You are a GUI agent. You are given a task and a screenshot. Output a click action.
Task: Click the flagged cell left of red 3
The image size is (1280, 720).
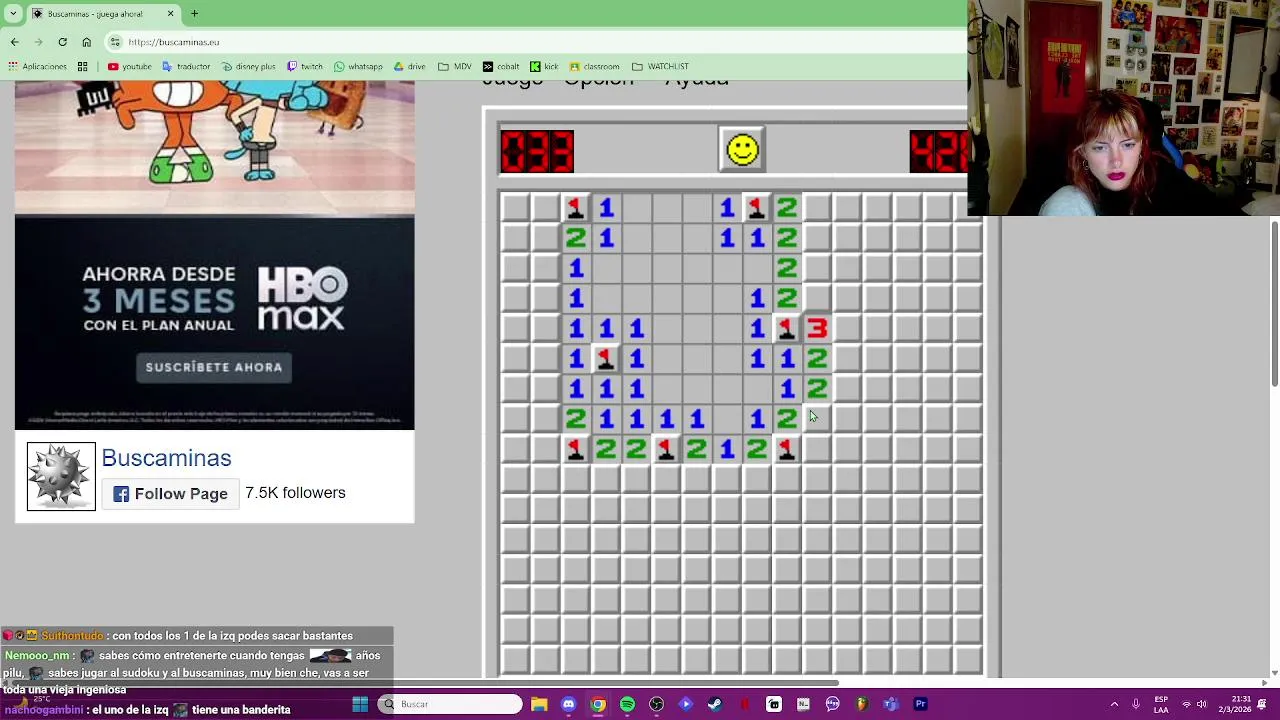787,328
